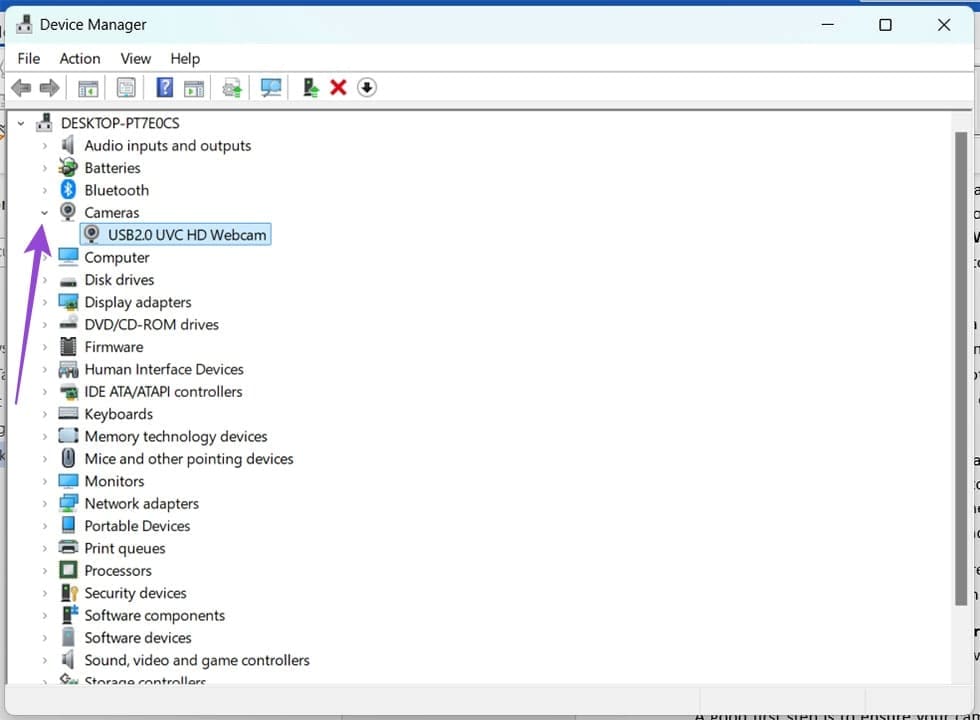Click the forward navigation arrow
980x720 pixels.
50,87
